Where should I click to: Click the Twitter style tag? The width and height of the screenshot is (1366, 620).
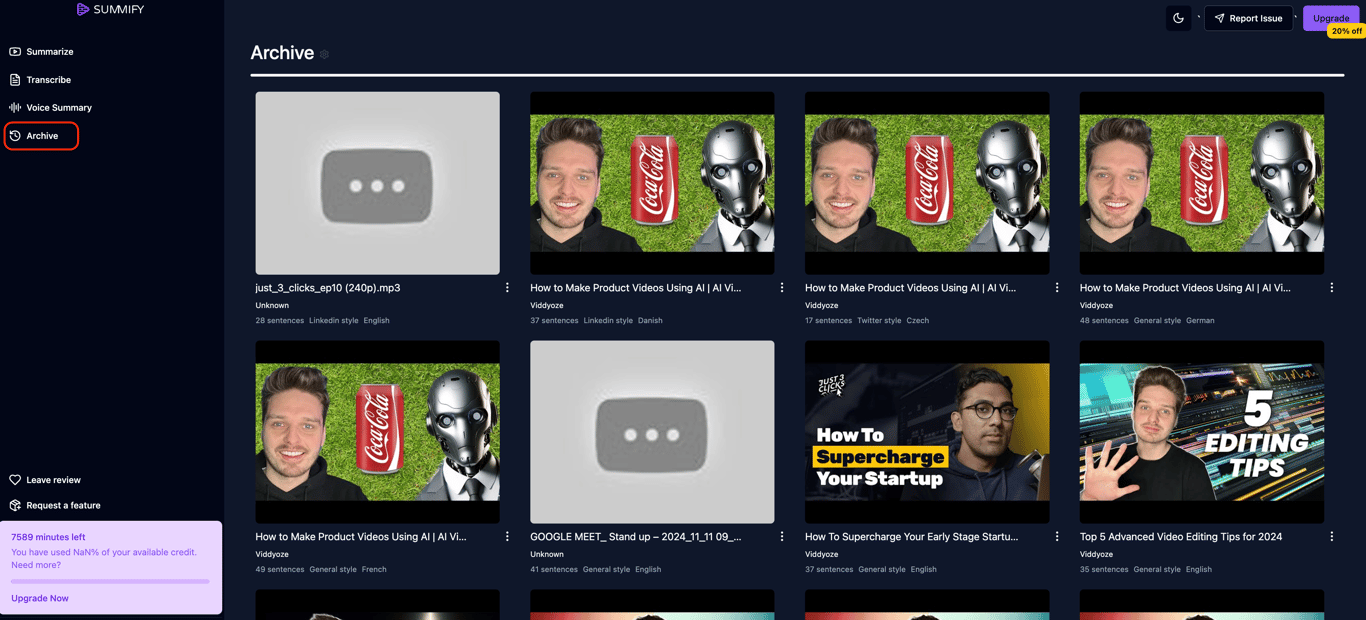879,321
